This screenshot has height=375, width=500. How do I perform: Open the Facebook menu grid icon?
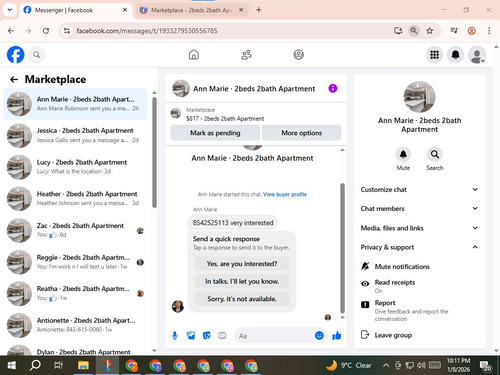434,55
